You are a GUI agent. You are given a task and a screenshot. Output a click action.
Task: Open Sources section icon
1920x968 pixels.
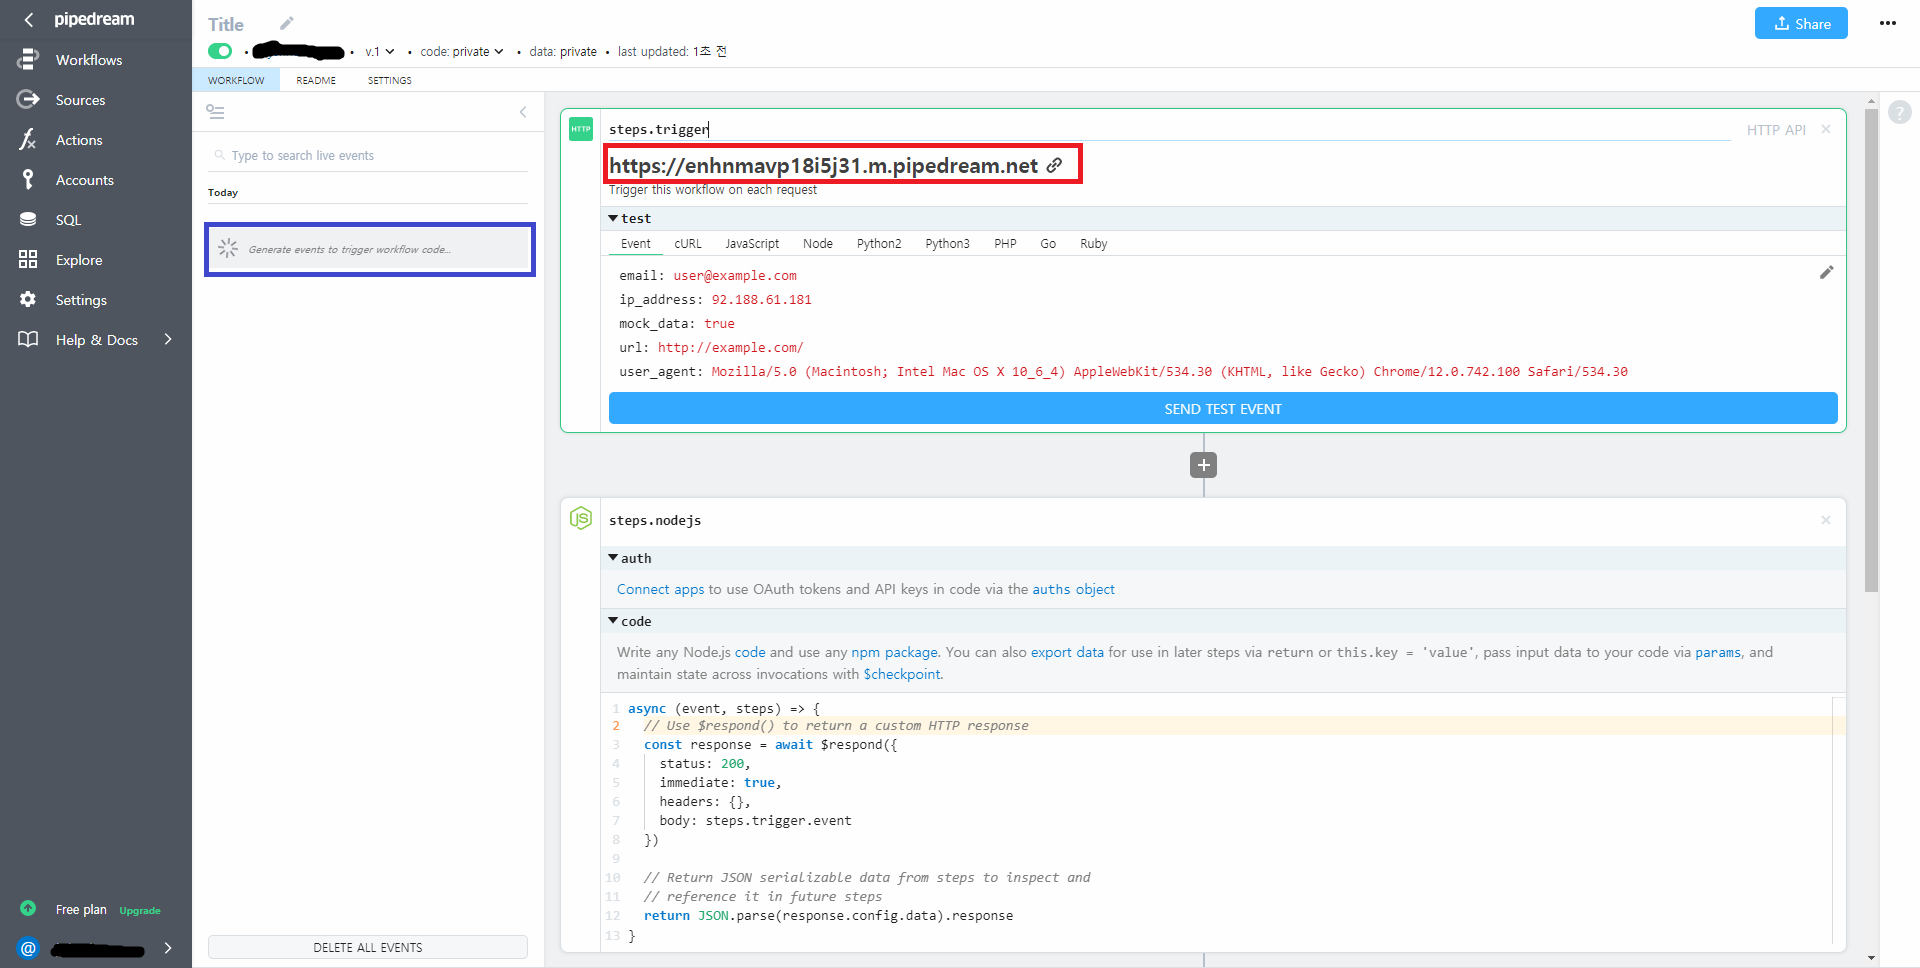(x=28, y=100)
